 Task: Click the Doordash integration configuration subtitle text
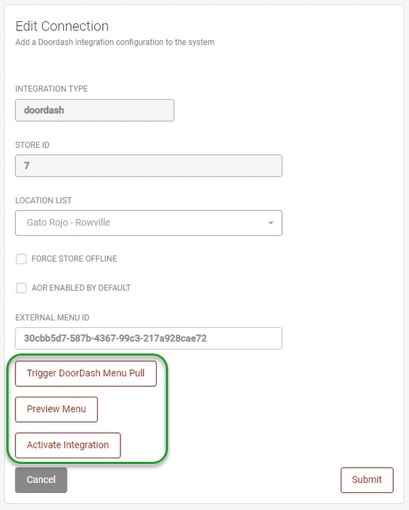coord(115,42)
